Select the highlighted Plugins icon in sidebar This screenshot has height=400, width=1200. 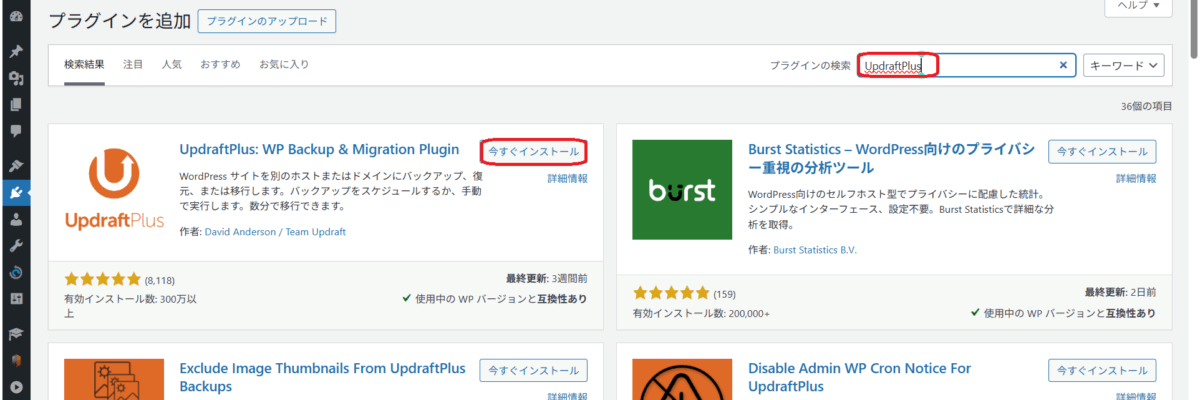[x=15, y=193]
